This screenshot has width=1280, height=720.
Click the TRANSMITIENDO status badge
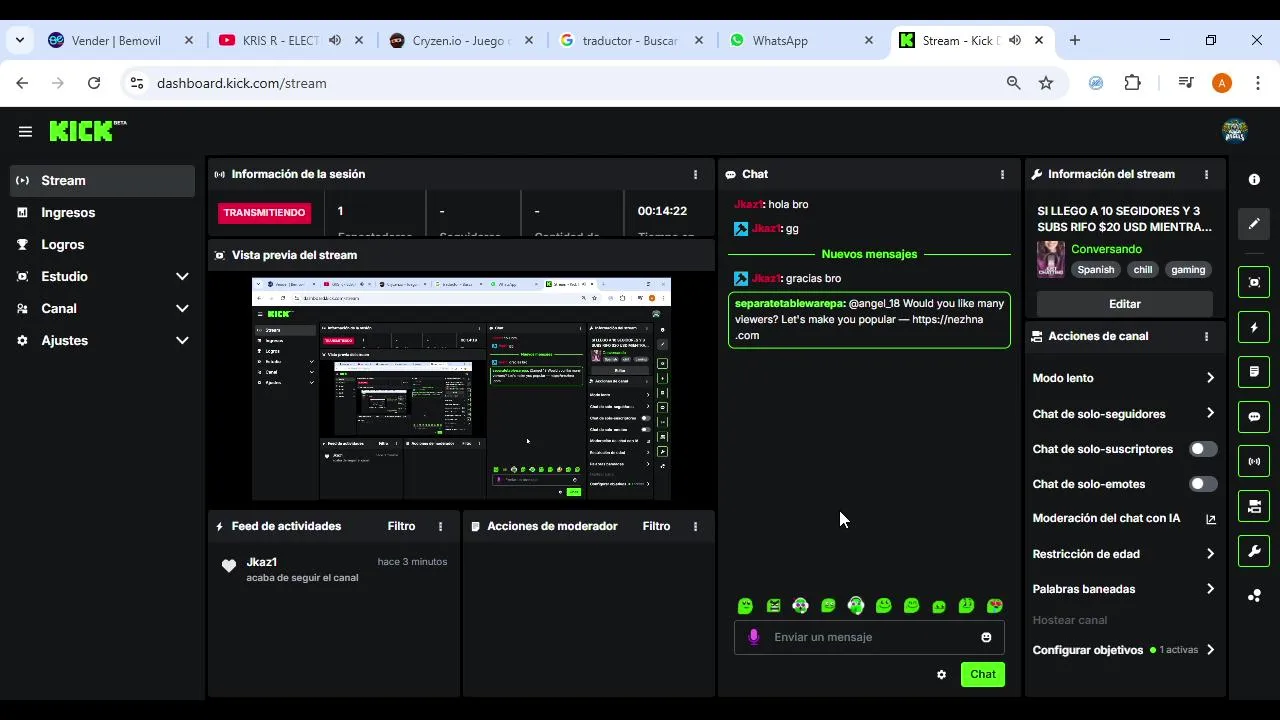265,213
